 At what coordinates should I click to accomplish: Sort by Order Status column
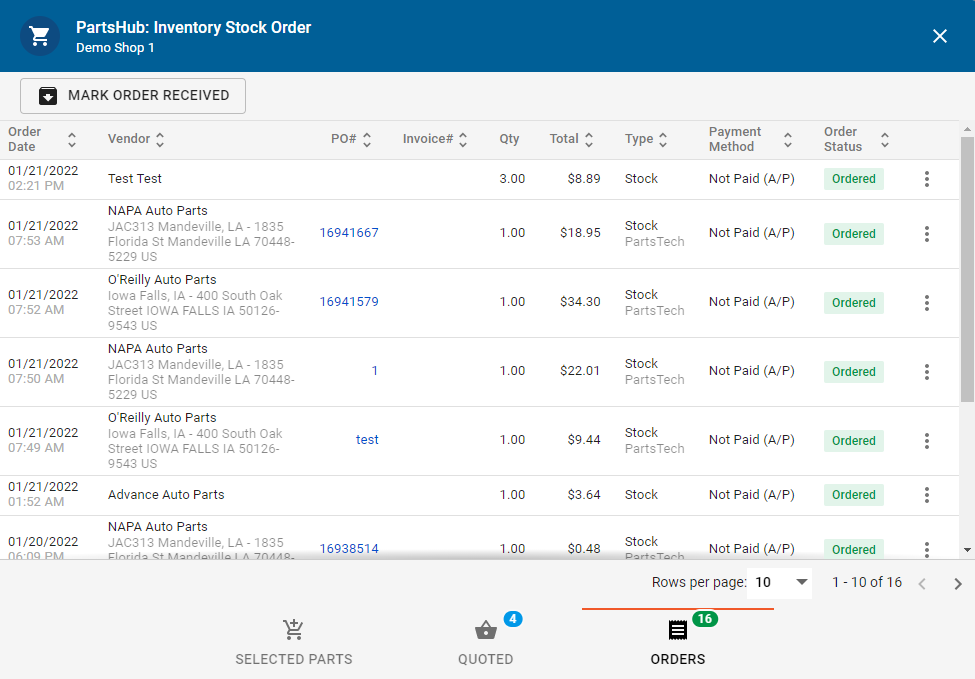coord(856,139)
